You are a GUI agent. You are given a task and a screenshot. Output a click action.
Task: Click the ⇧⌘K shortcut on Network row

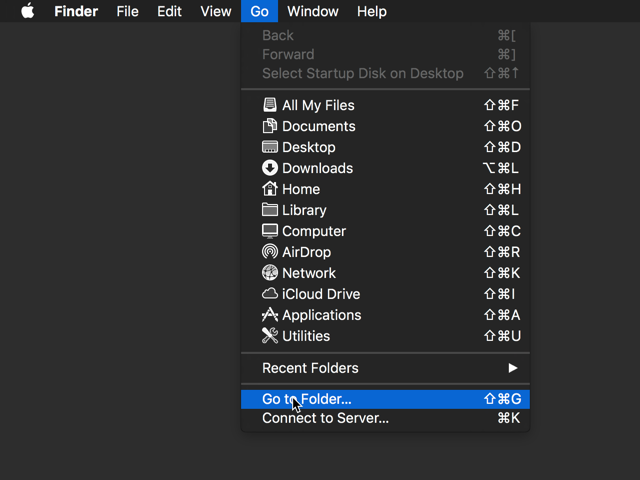coord(502,273)
